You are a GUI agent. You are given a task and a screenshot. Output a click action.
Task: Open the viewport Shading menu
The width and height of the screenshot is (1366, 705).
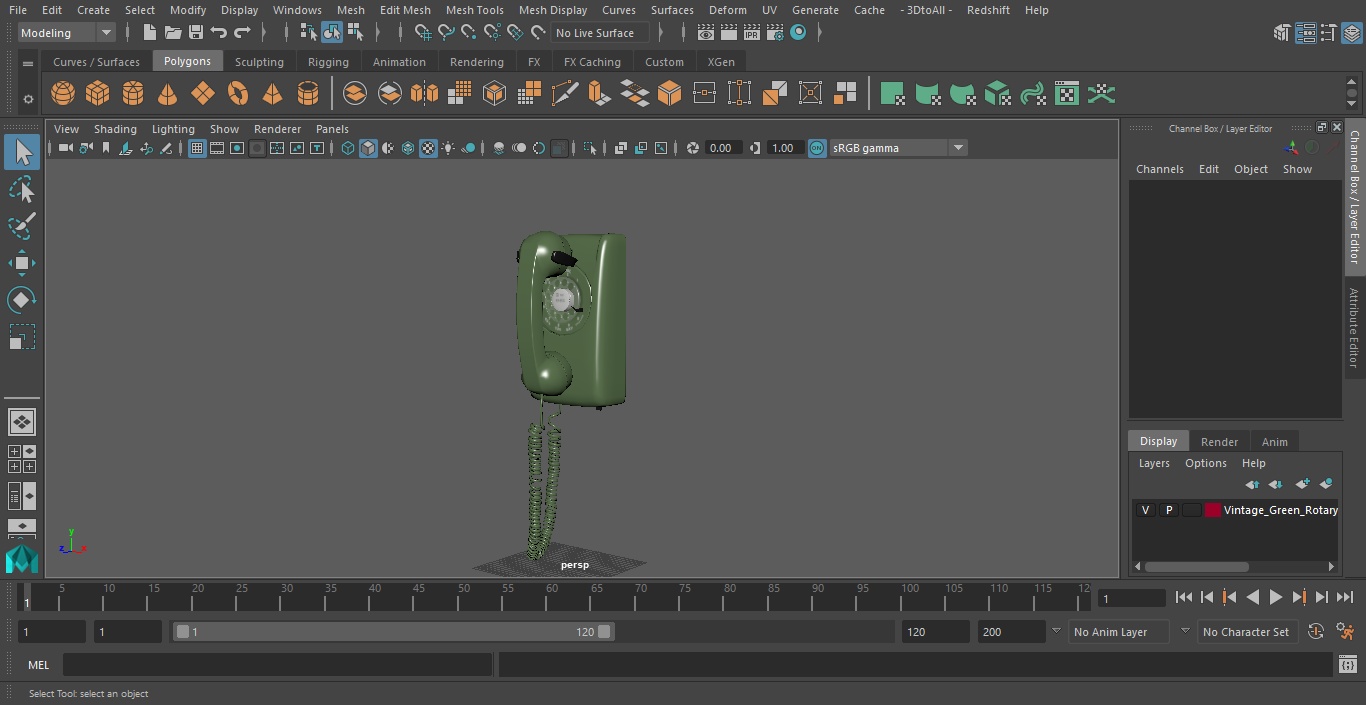[x=115, y=129]
